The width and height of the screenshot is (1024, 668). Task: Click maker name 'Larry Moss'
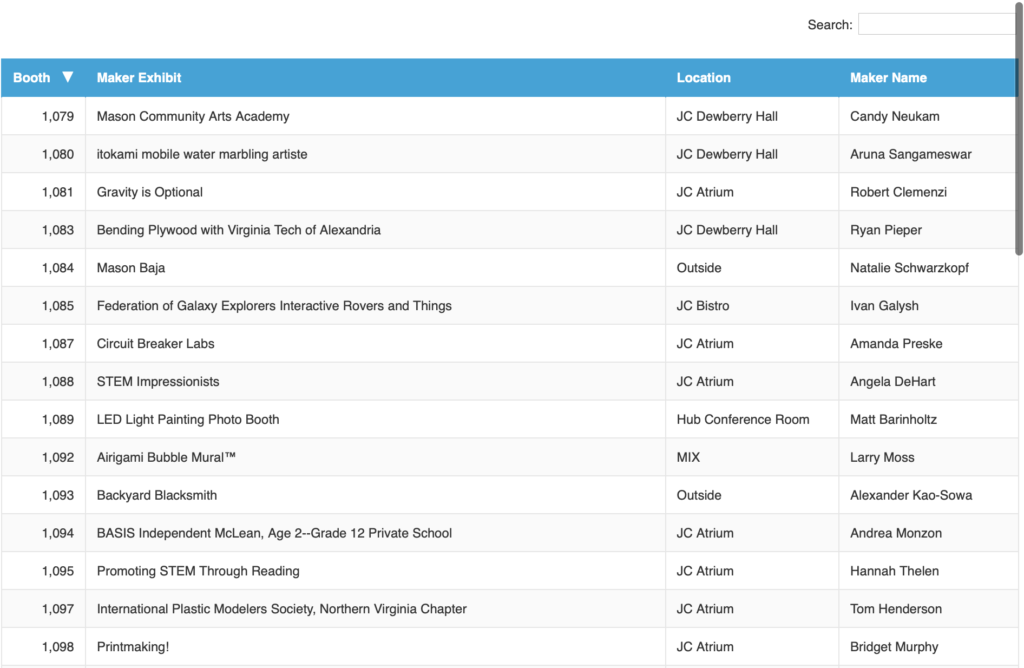click(882, 457)
